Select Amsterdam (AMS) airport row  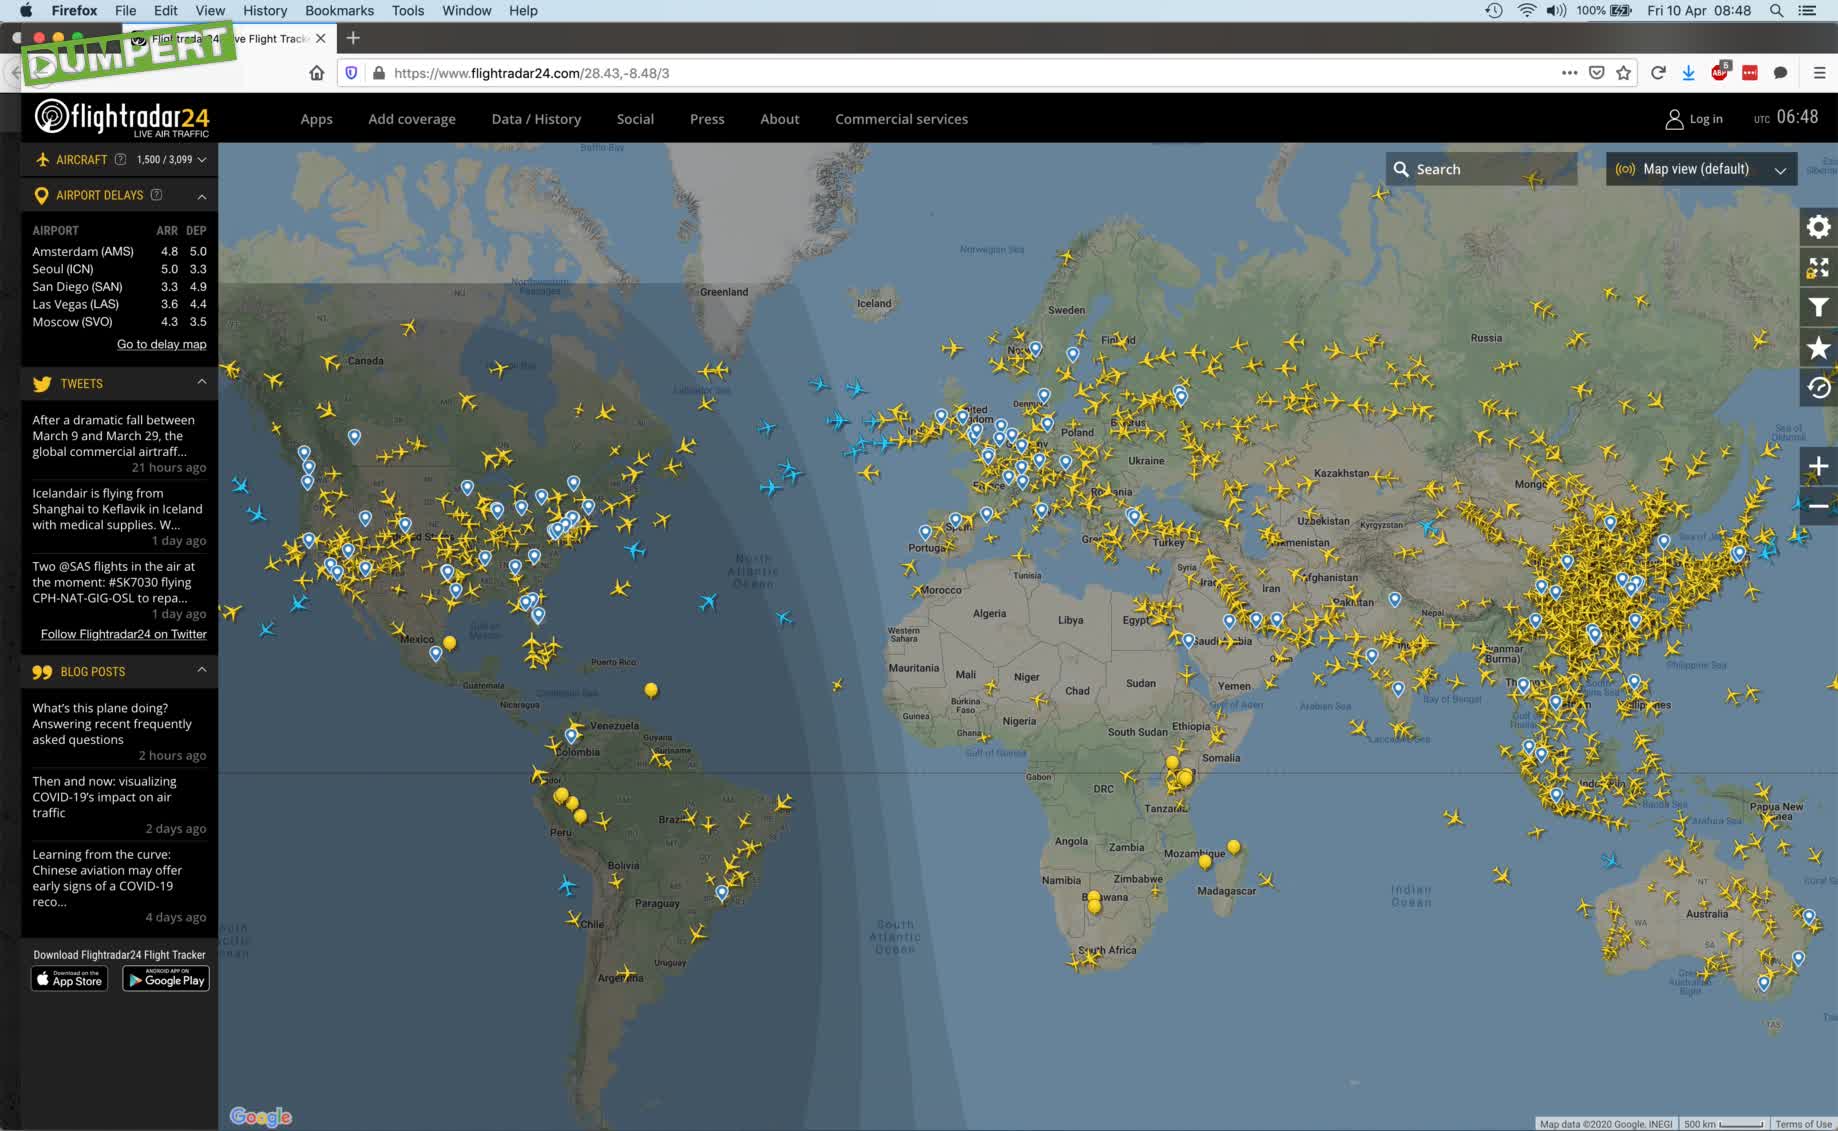pos(119,251)
